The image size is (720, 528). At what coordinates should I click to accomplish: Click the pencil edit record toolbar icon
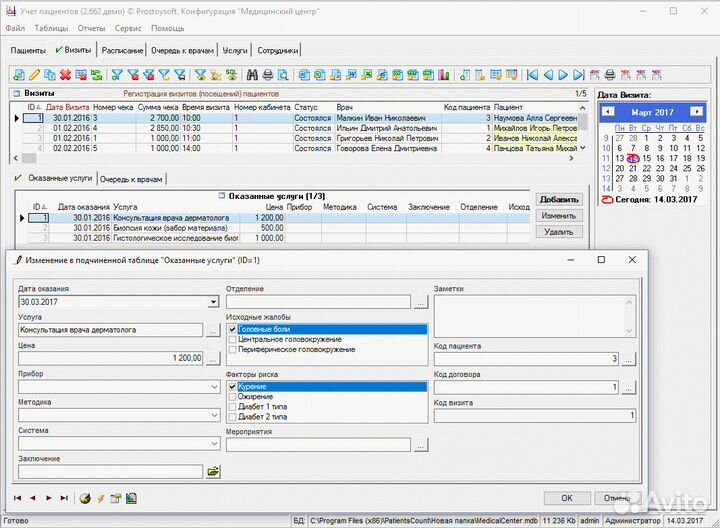click(x=34, y=75)
